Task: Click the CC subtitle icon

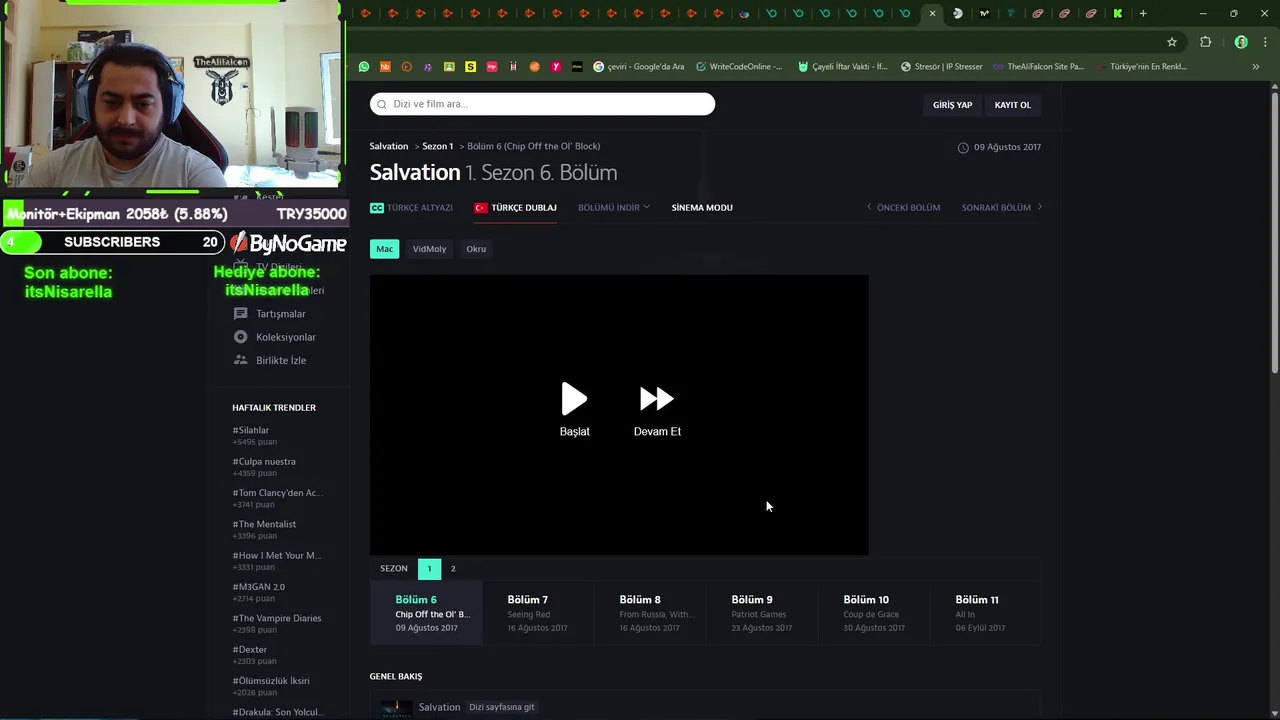Action: tap(377, 208)
